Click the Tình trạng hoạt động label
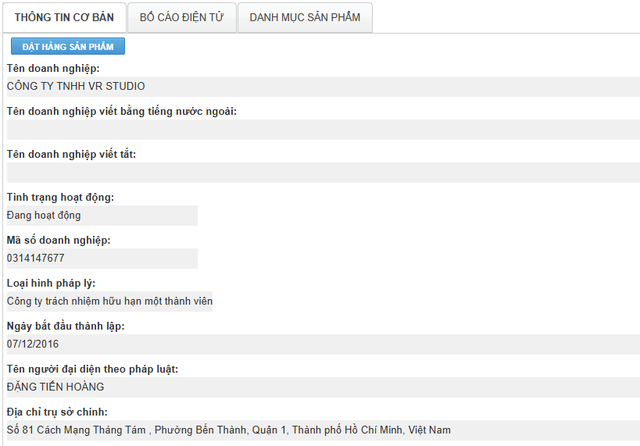This screenshot has height=446, width=640. pos(60,197)
